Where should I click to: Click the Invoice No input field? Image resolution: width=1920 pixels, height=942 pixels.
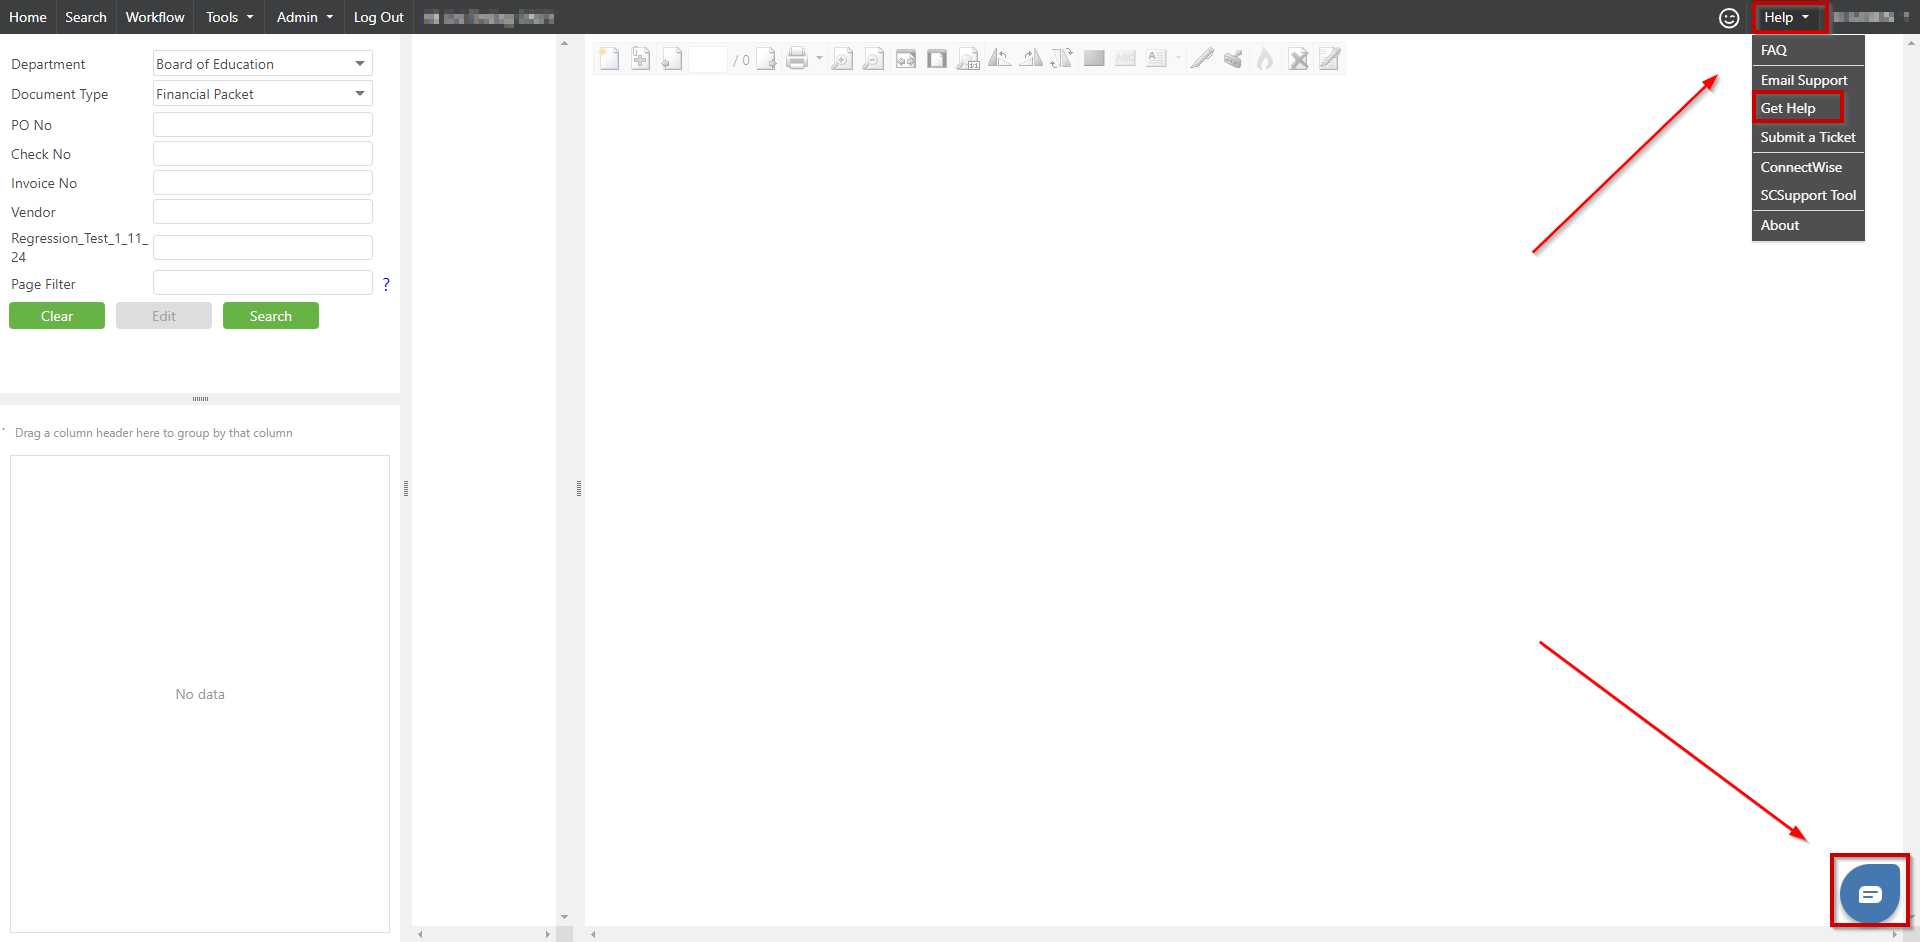tap(262, 183)
